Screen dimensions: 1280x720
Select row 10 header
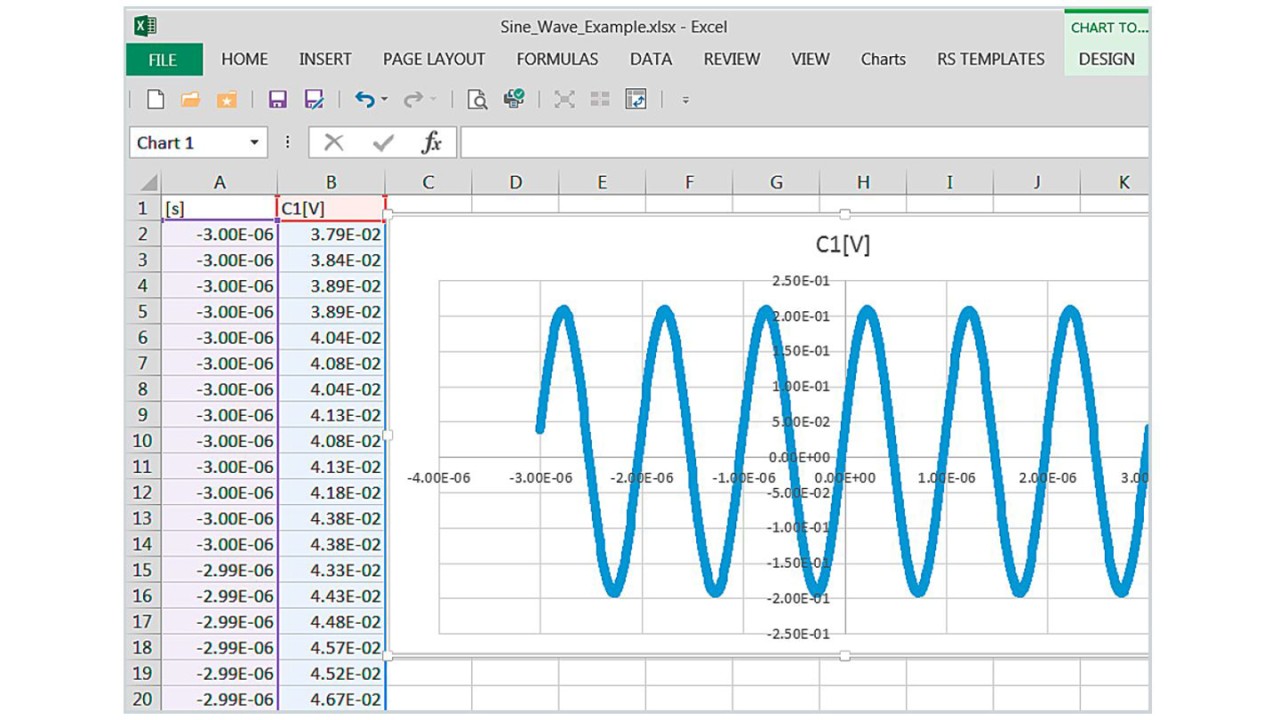[x=143, y=441]
